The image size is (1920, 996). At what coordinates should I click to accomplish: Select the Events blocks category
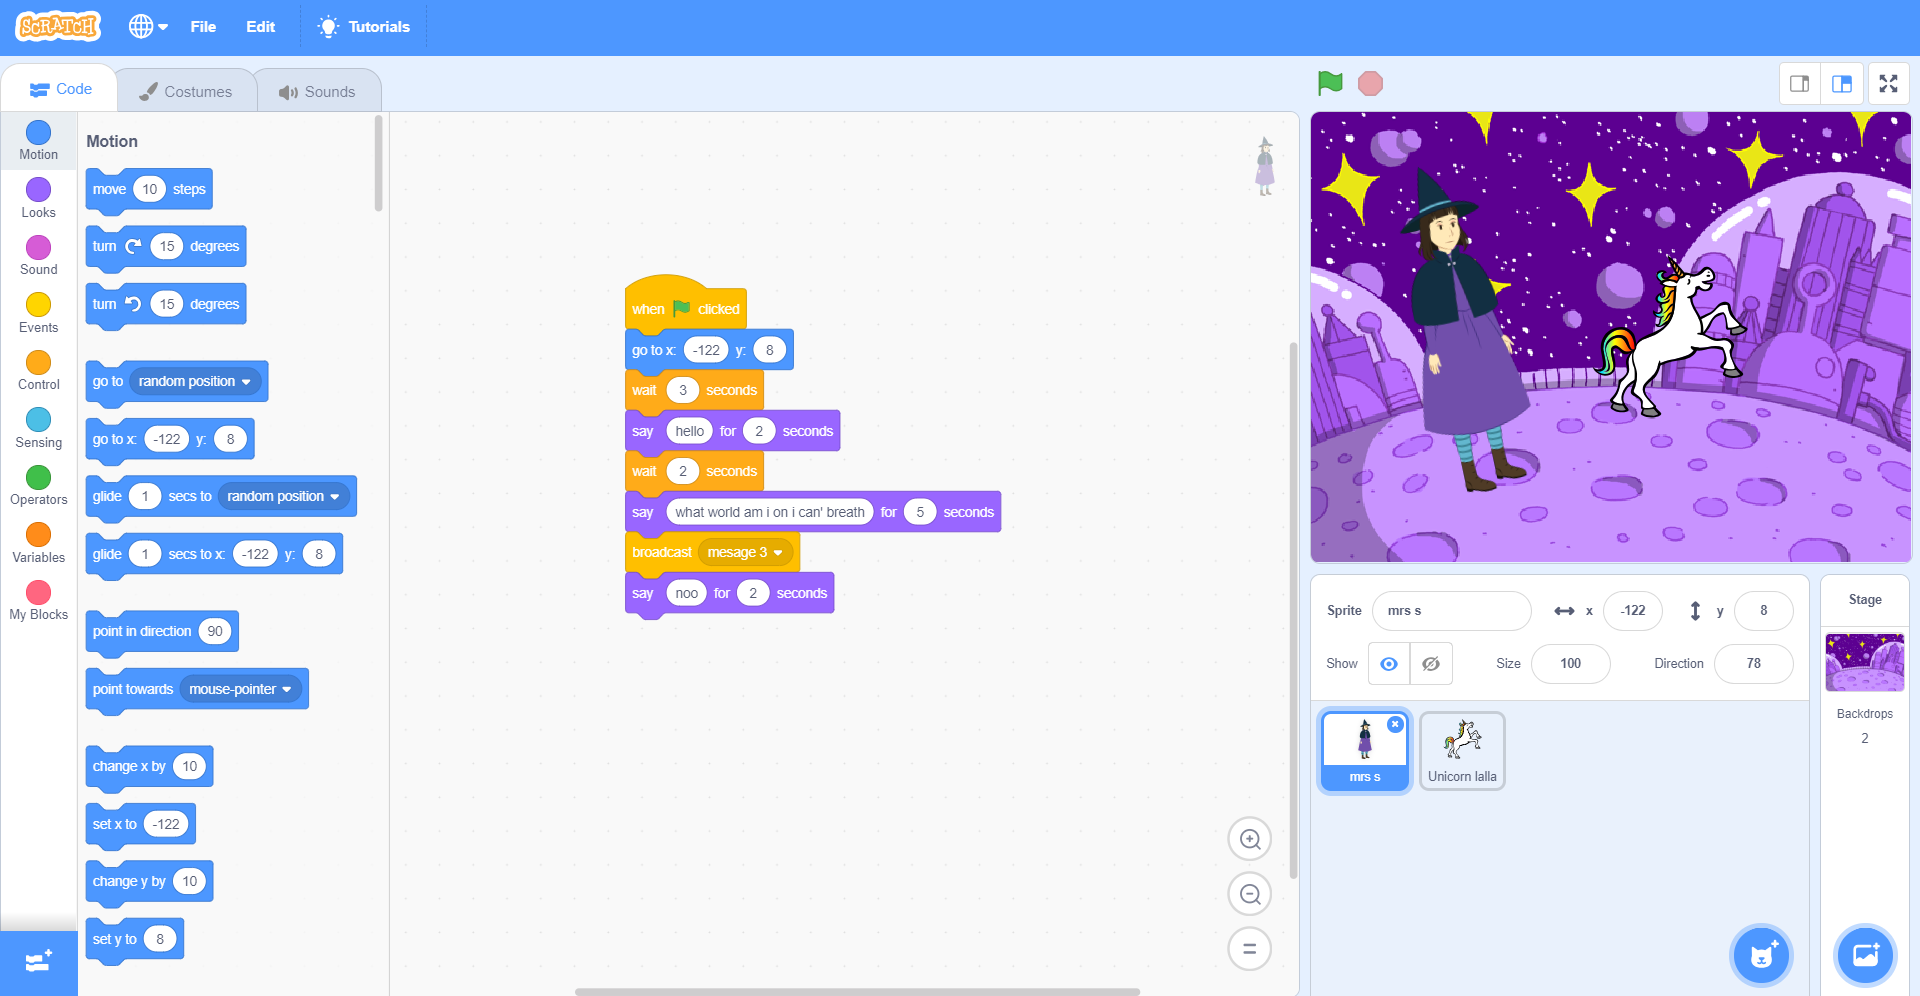(38, 313)
